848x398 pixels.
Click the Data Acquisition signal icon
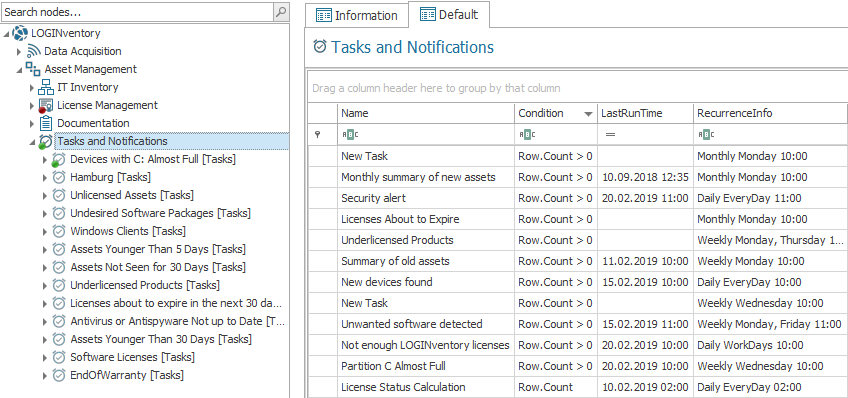pos(34,51)
